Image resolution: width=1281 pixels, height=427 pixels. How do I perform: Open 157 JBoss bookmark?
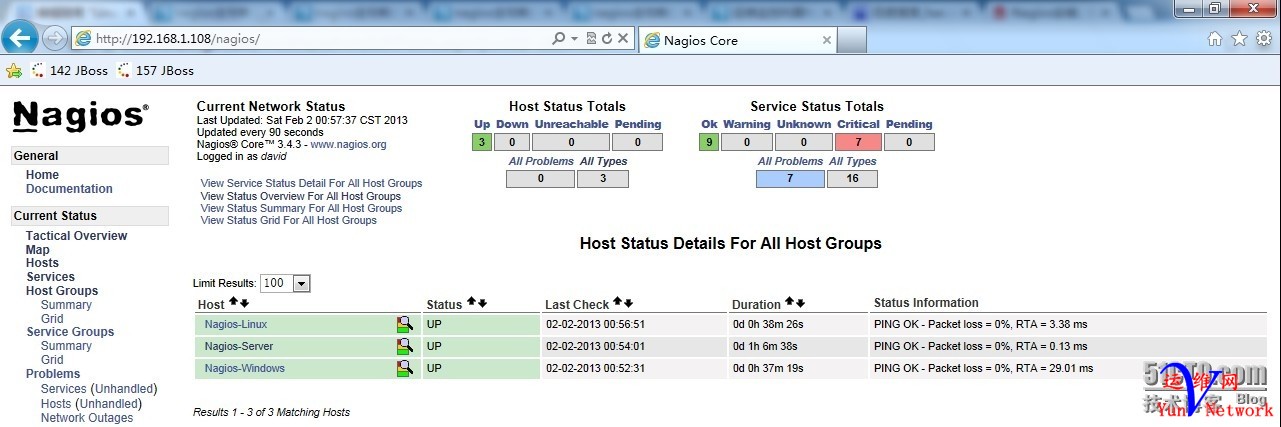155,70
